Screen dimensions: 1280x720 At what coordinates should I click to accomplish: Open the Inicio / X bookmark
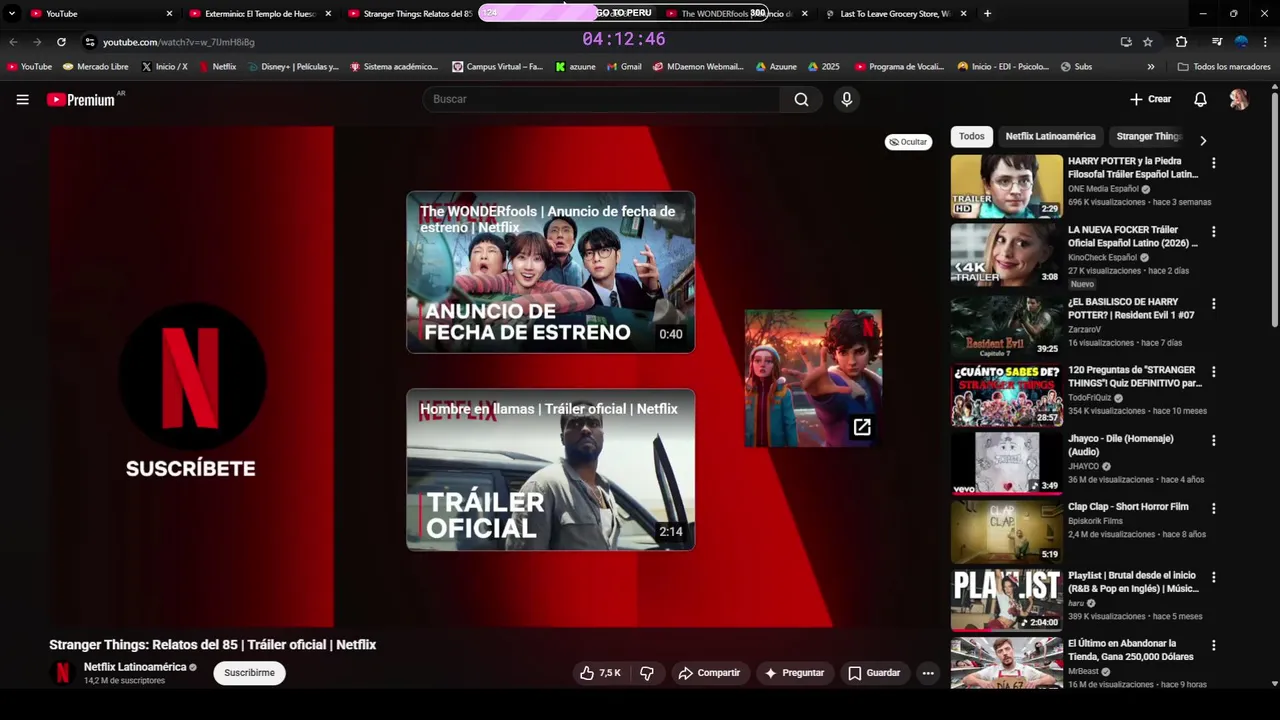[x=164, y=67]
